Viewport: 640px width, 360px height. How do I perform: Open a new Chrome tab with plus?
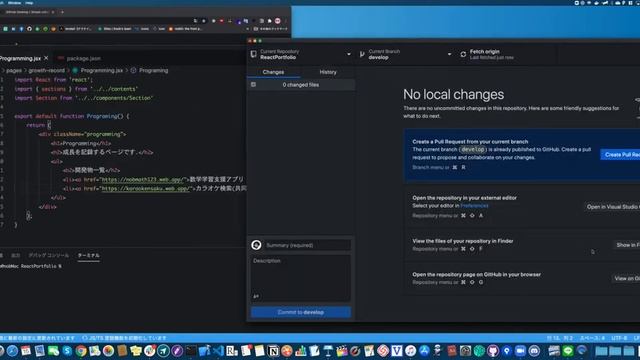point(62,12)
